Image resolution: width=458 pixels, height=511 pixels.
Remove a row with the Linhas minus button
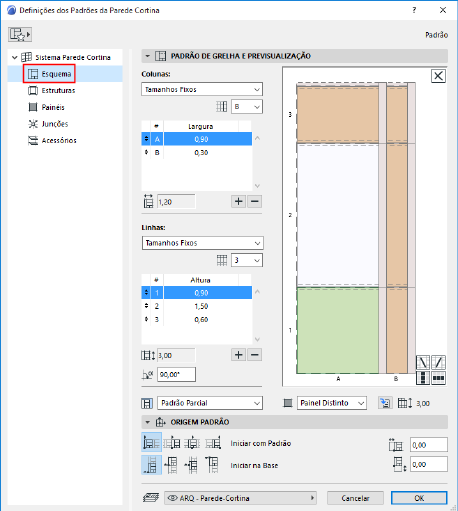[255, 355]
